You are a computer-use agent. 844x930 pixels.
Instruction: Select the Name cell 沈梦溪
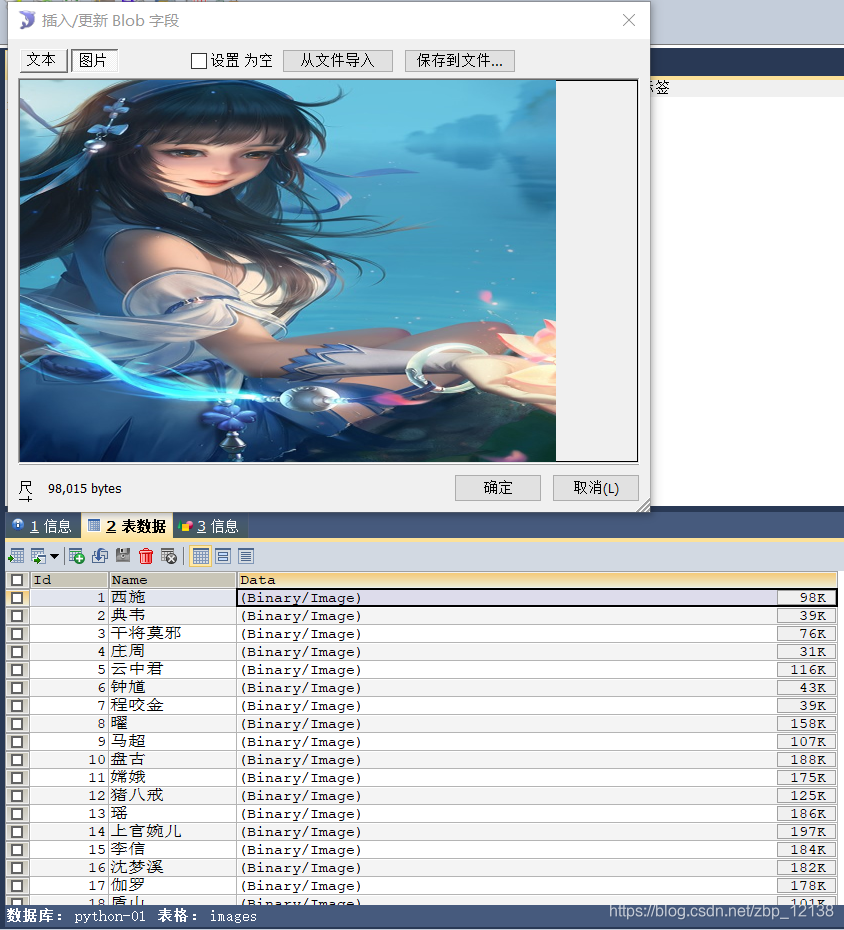coord(173,868)
